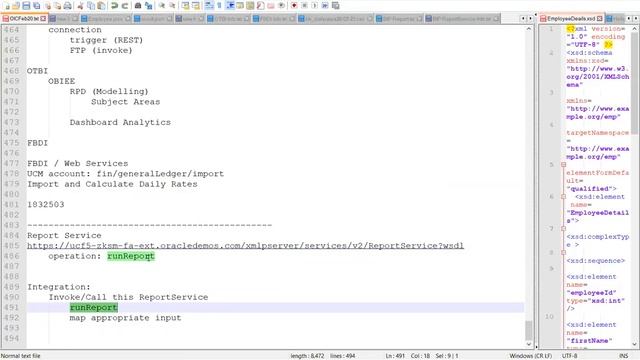Undo the last edit via toolbar
Screen dimensions: 640x360
114,6
